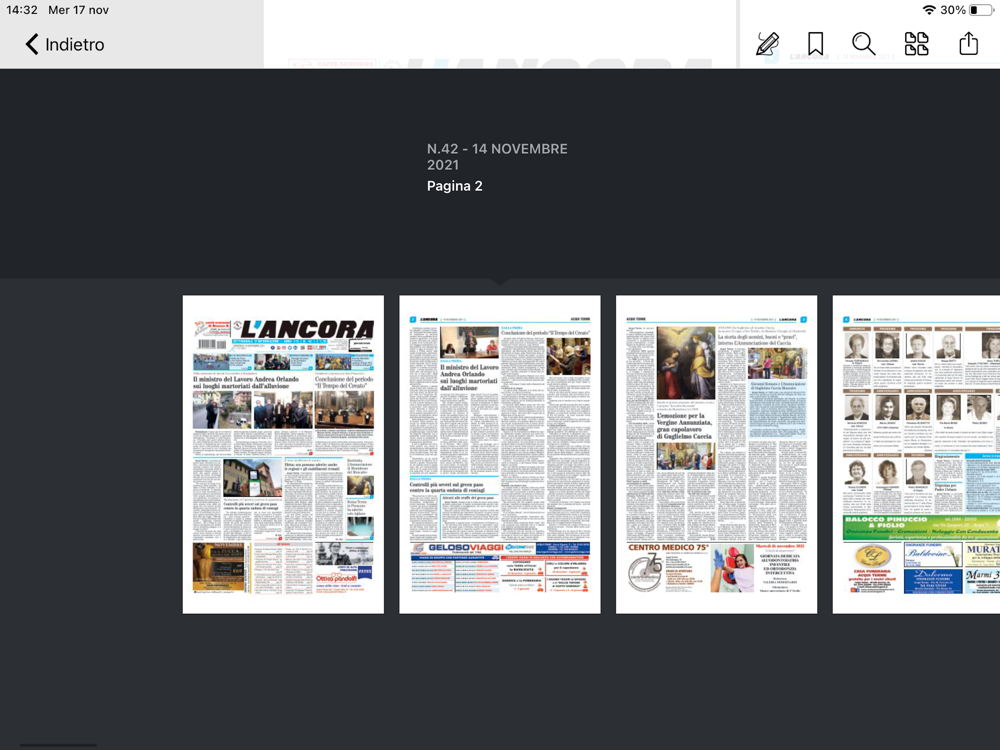This screenshot has height=750, width=1000.
Task: Open the page 2 thumbnail with Geloso Viaggi ad
Action: [500, 454]
